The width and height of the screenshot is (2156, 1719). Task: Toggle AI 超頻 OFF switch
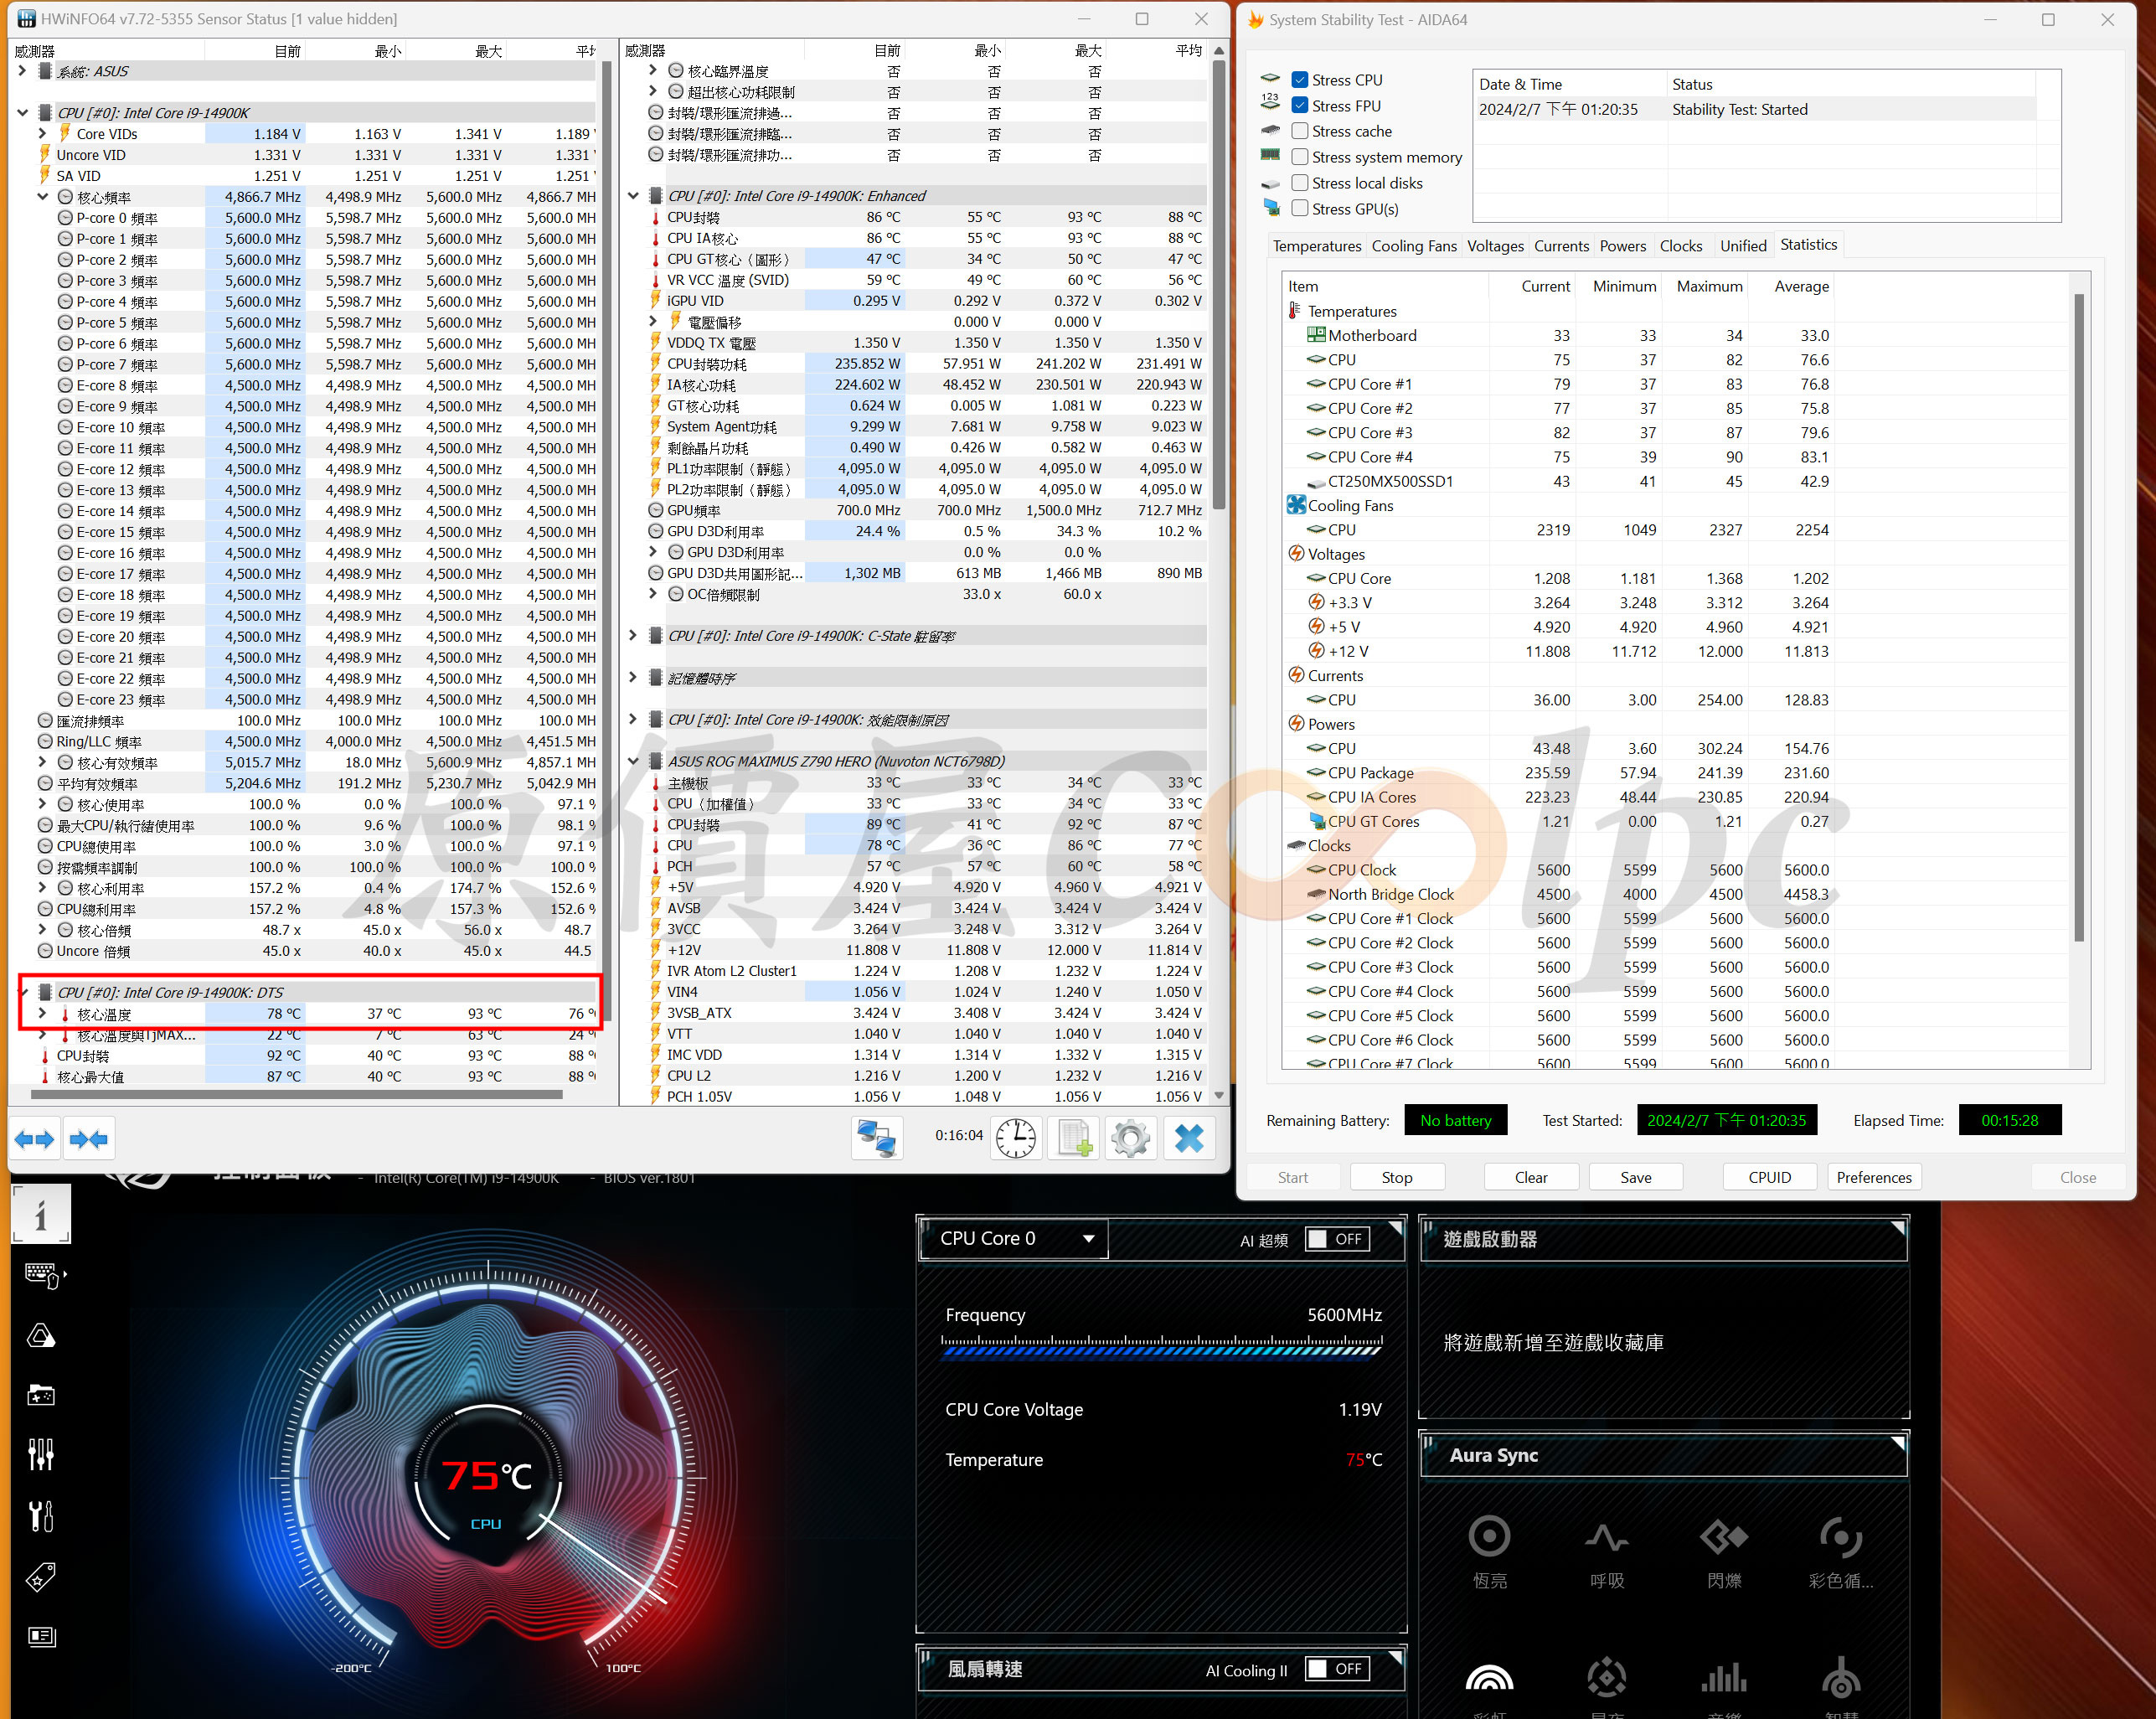1337,1239
